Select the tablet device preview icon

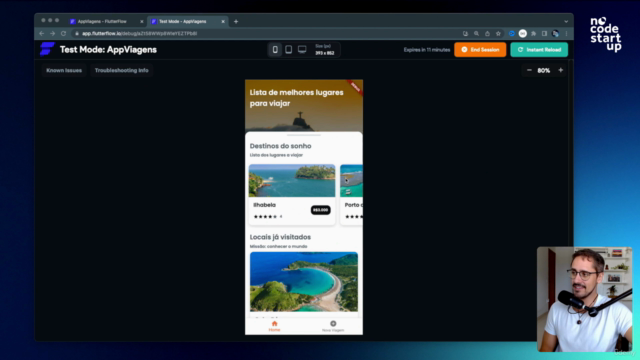point(289,49)
